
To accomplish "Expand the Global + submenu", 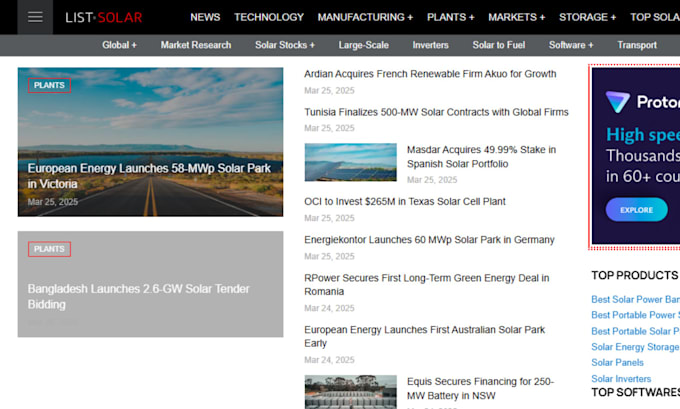I will click(119, 45).
